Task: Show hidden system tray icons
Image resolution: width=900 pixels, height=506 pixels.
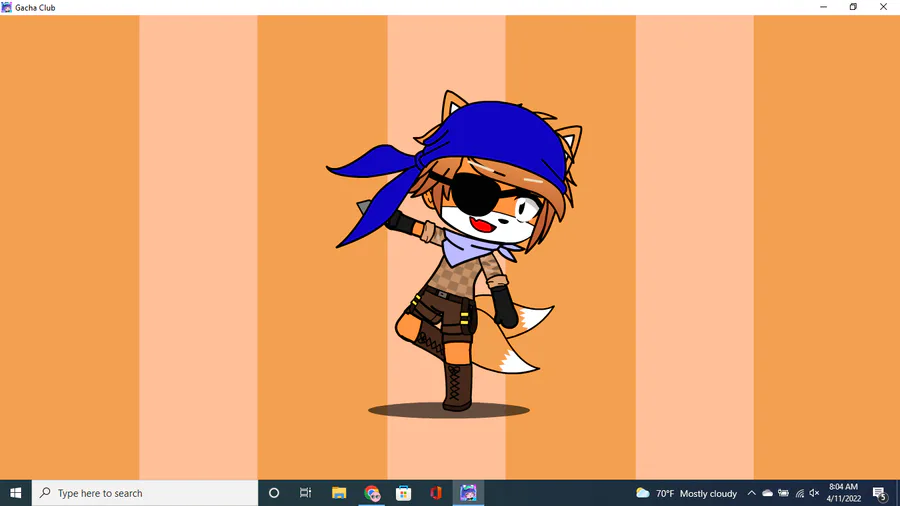Action: click(751, 493)
